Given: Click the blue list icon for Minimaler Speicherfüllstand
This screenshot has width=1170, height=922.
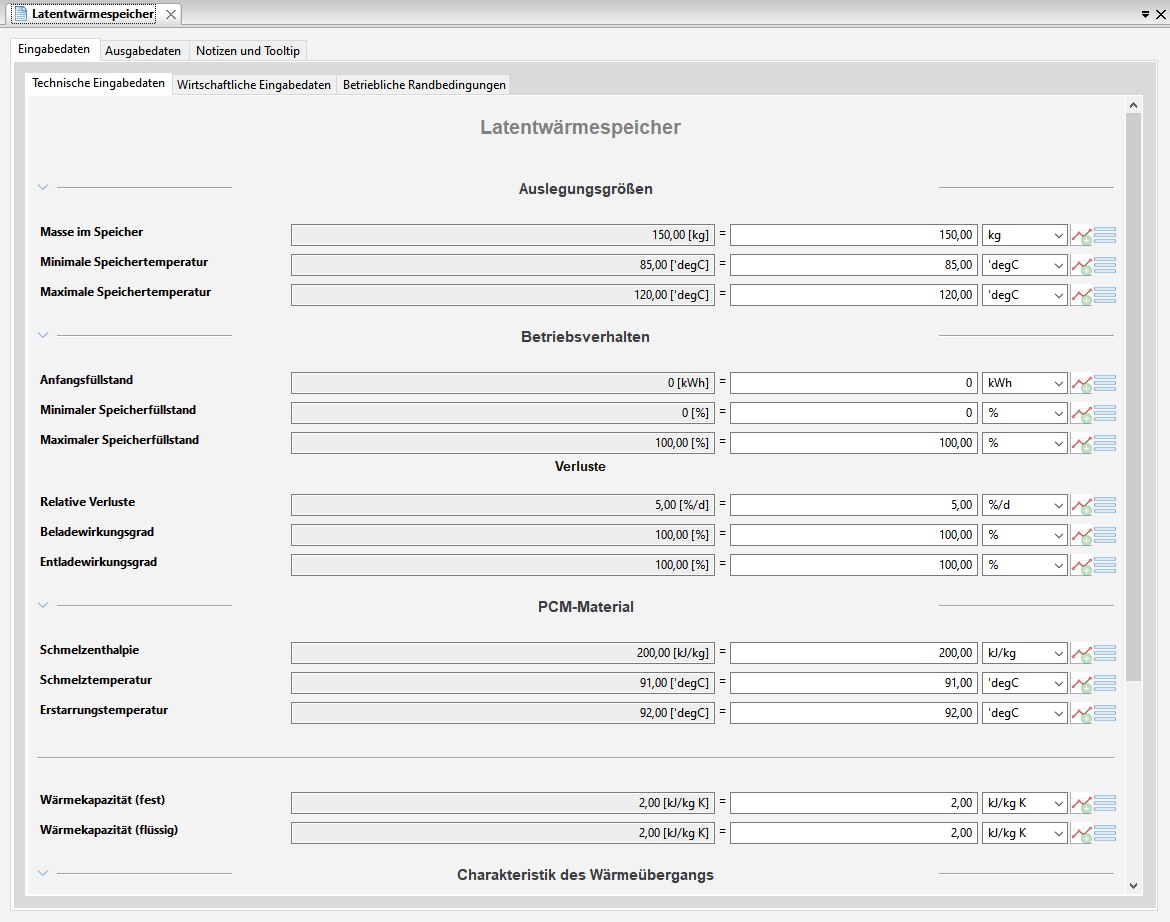Looking at the screenshot, I should tap(1105, 413).
